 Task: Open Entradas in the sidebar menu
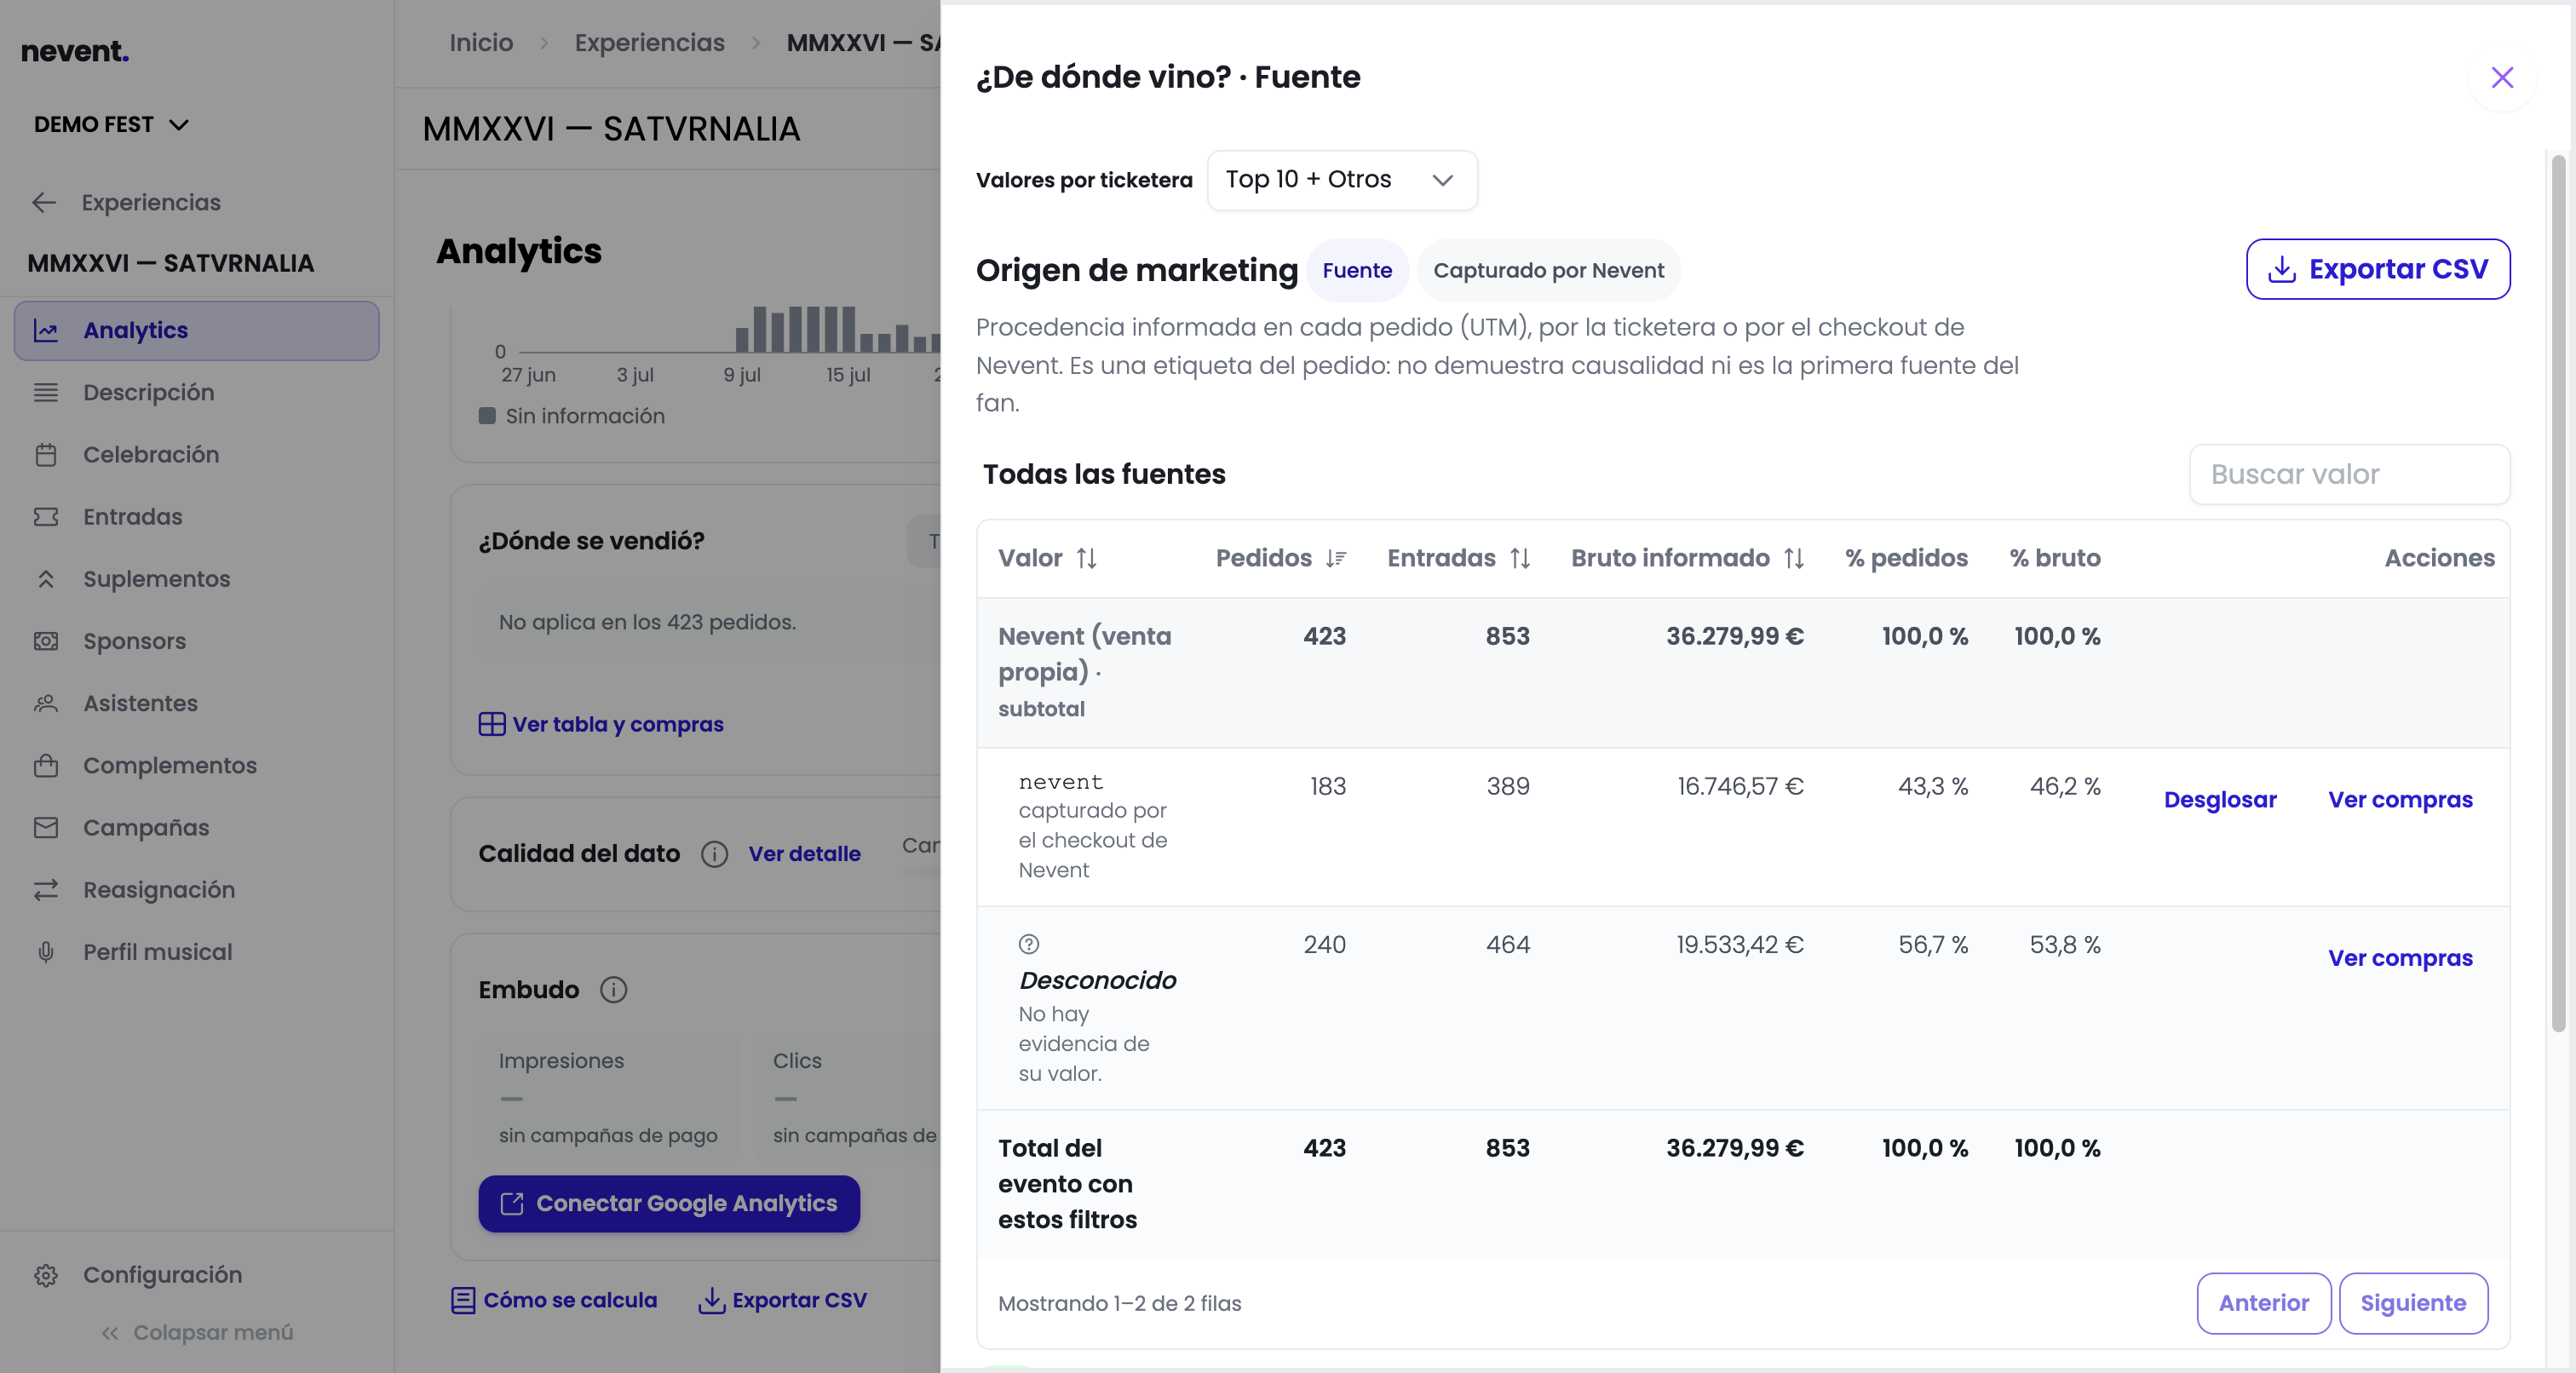tap(196, 517)
